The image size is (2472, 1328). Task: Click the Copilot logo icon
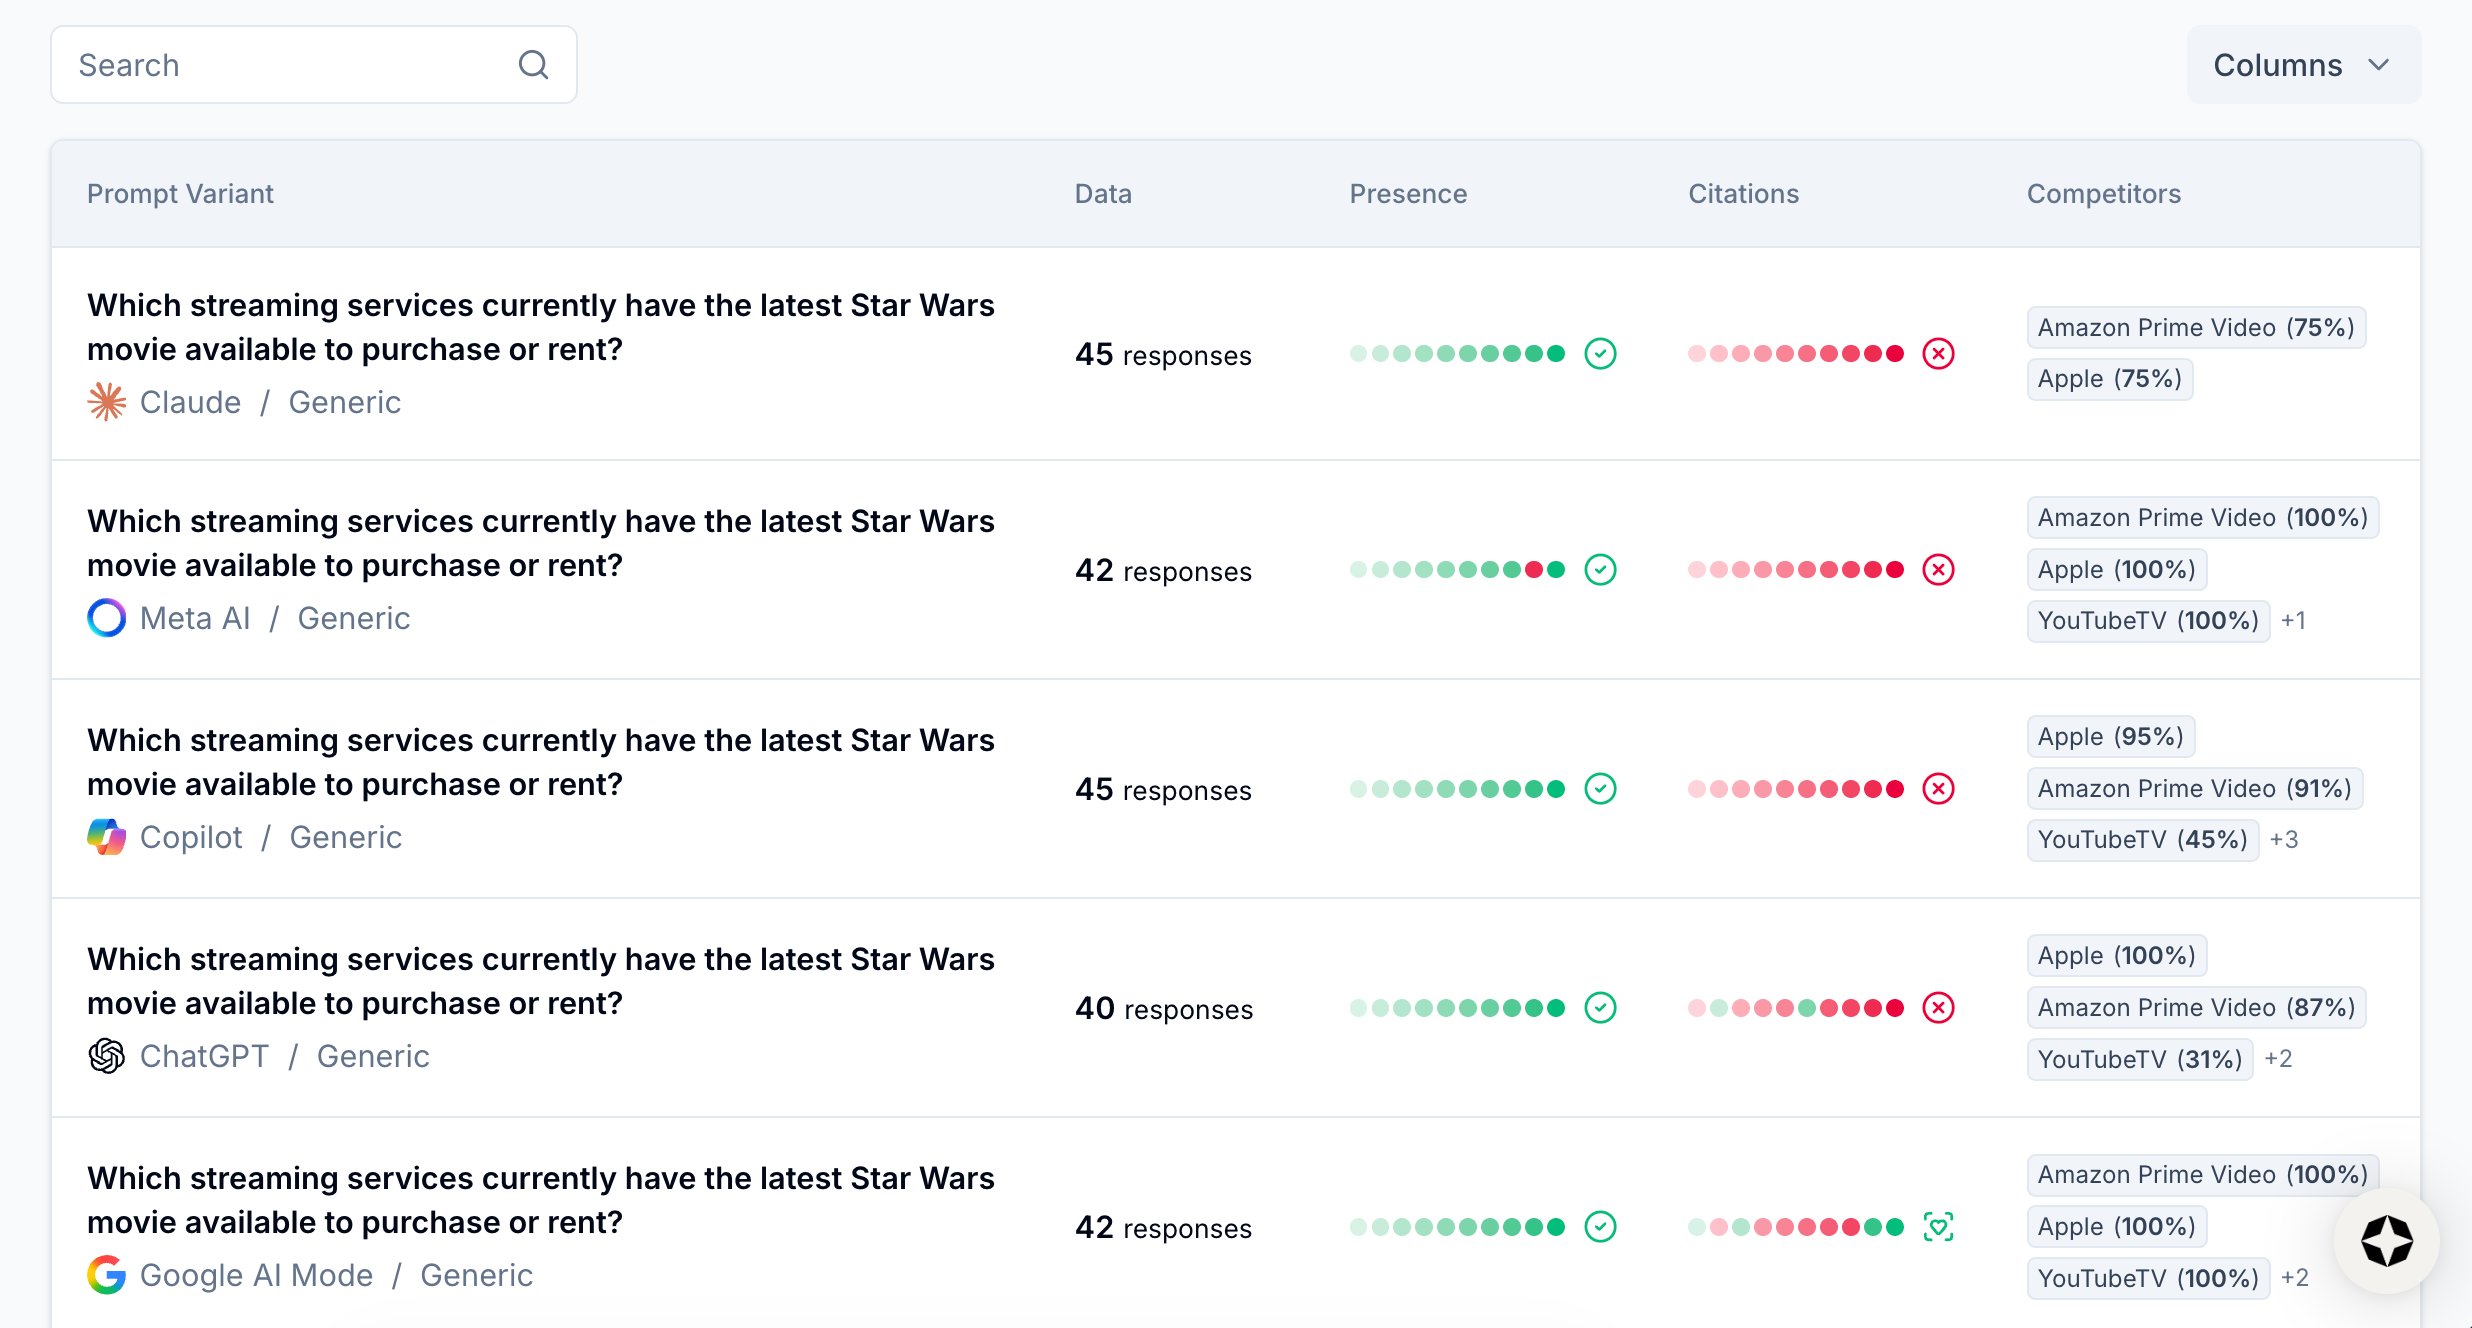[107, 837]
